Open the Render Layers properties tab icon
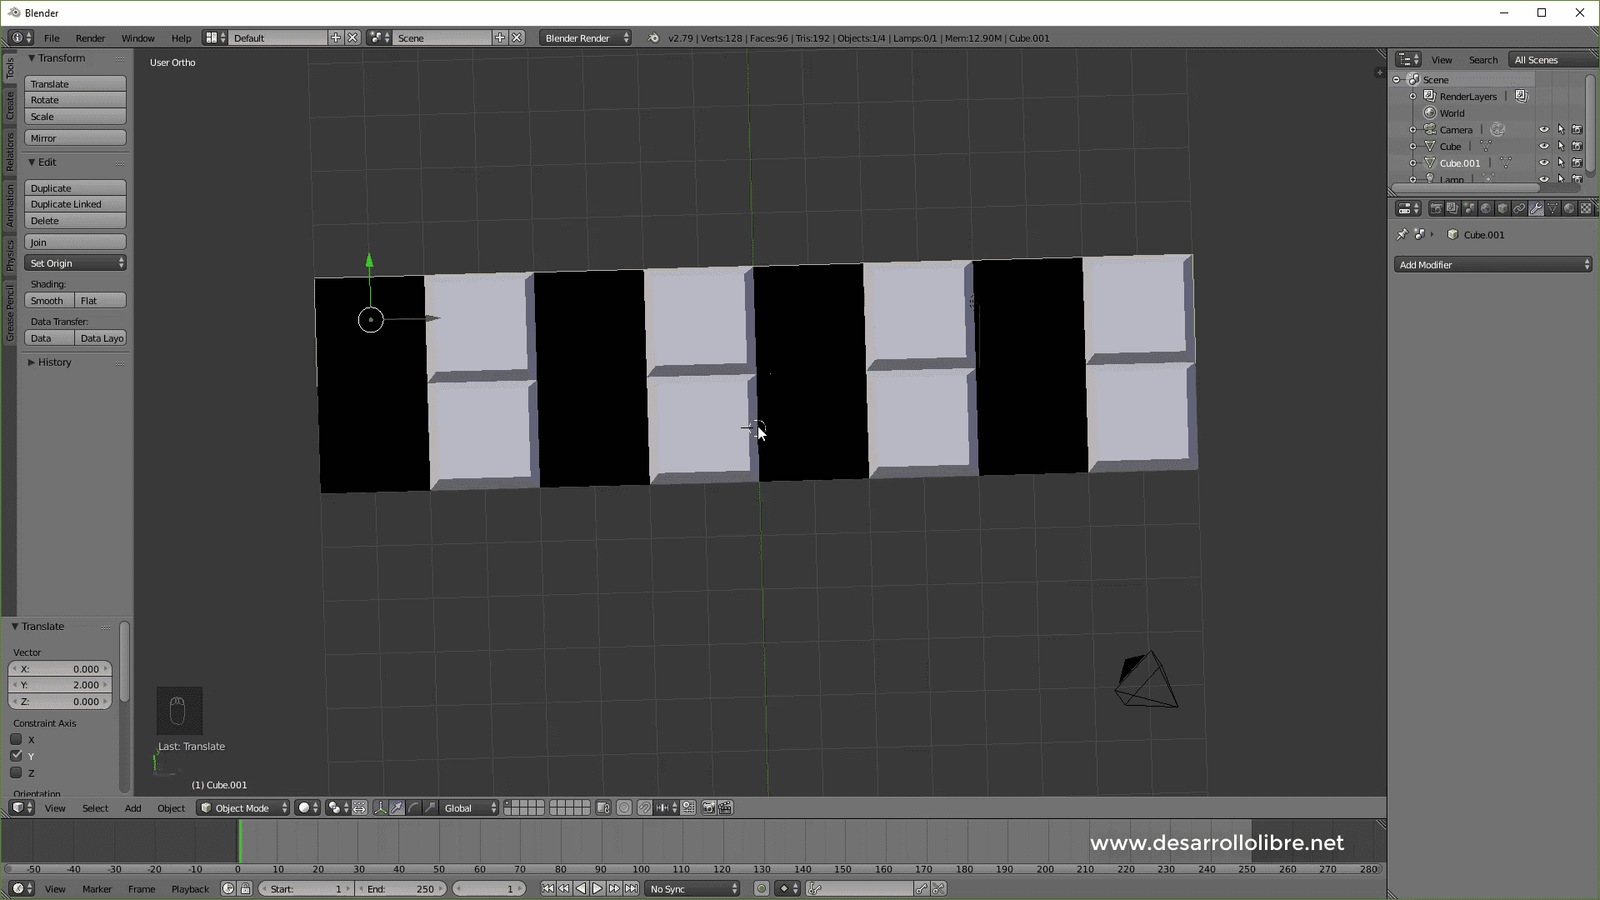This screenshot has height=900, width=1600. click(x=1452, y=209)
